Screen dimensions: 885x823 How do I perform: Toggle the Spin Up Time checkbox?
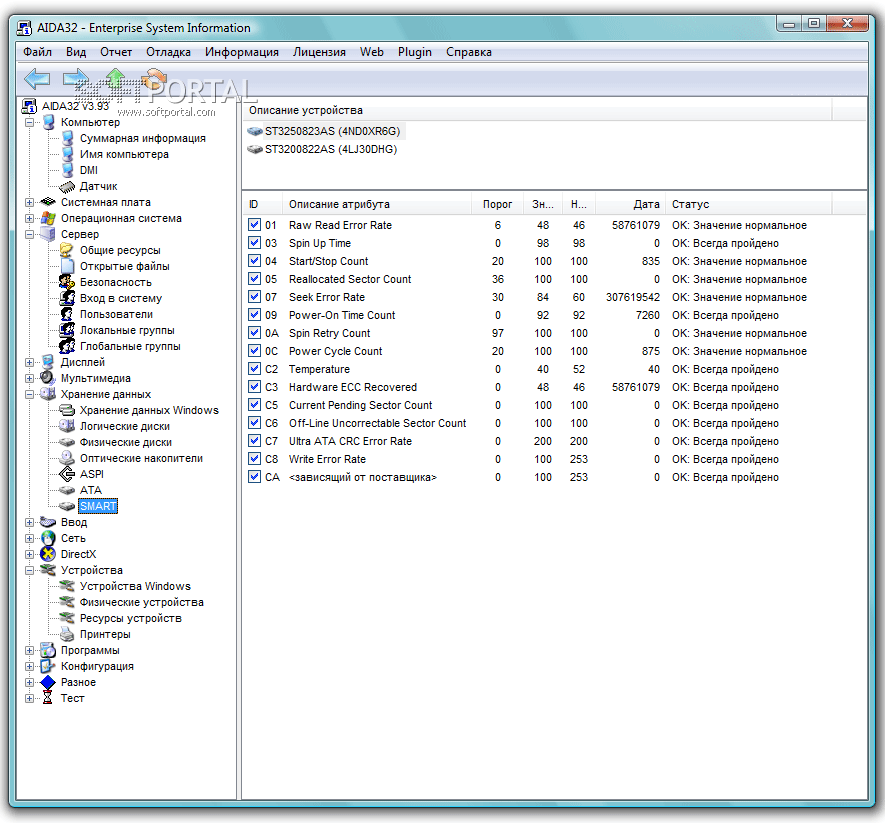[x=255, y=243]
